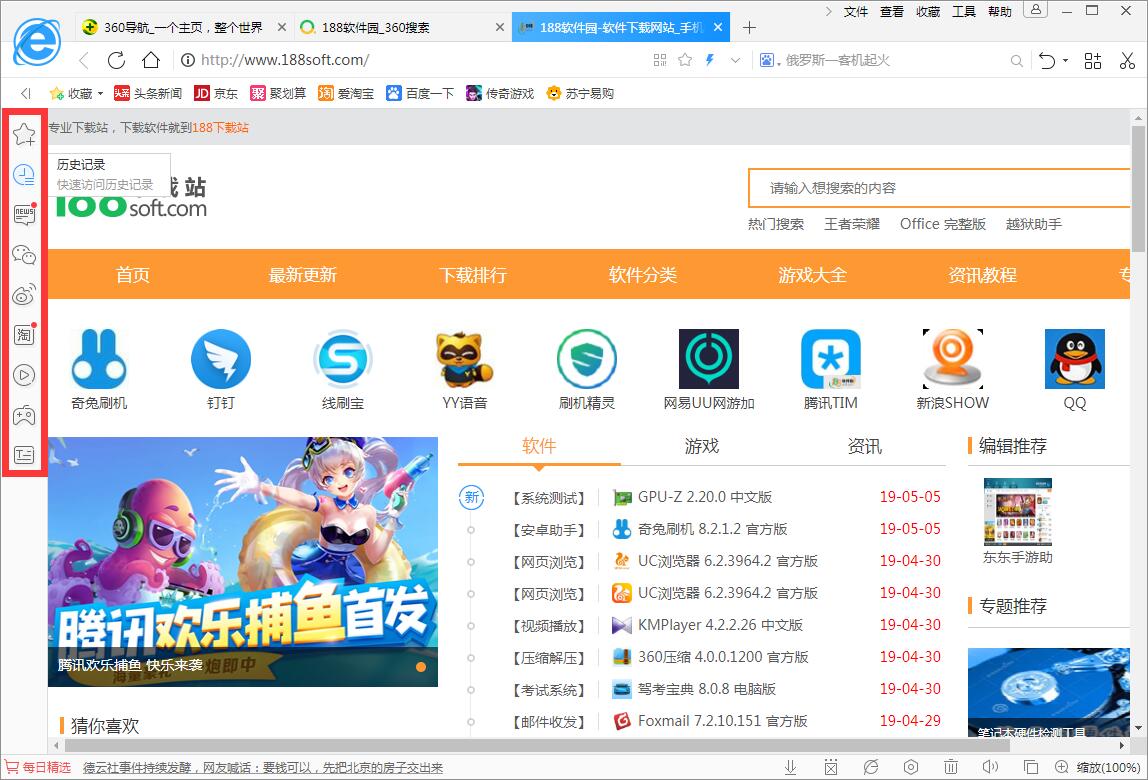The height and width of the screenshot is (780, 1148).
Task: Open the 工具 menu
Action: click(x=963, y=12)
